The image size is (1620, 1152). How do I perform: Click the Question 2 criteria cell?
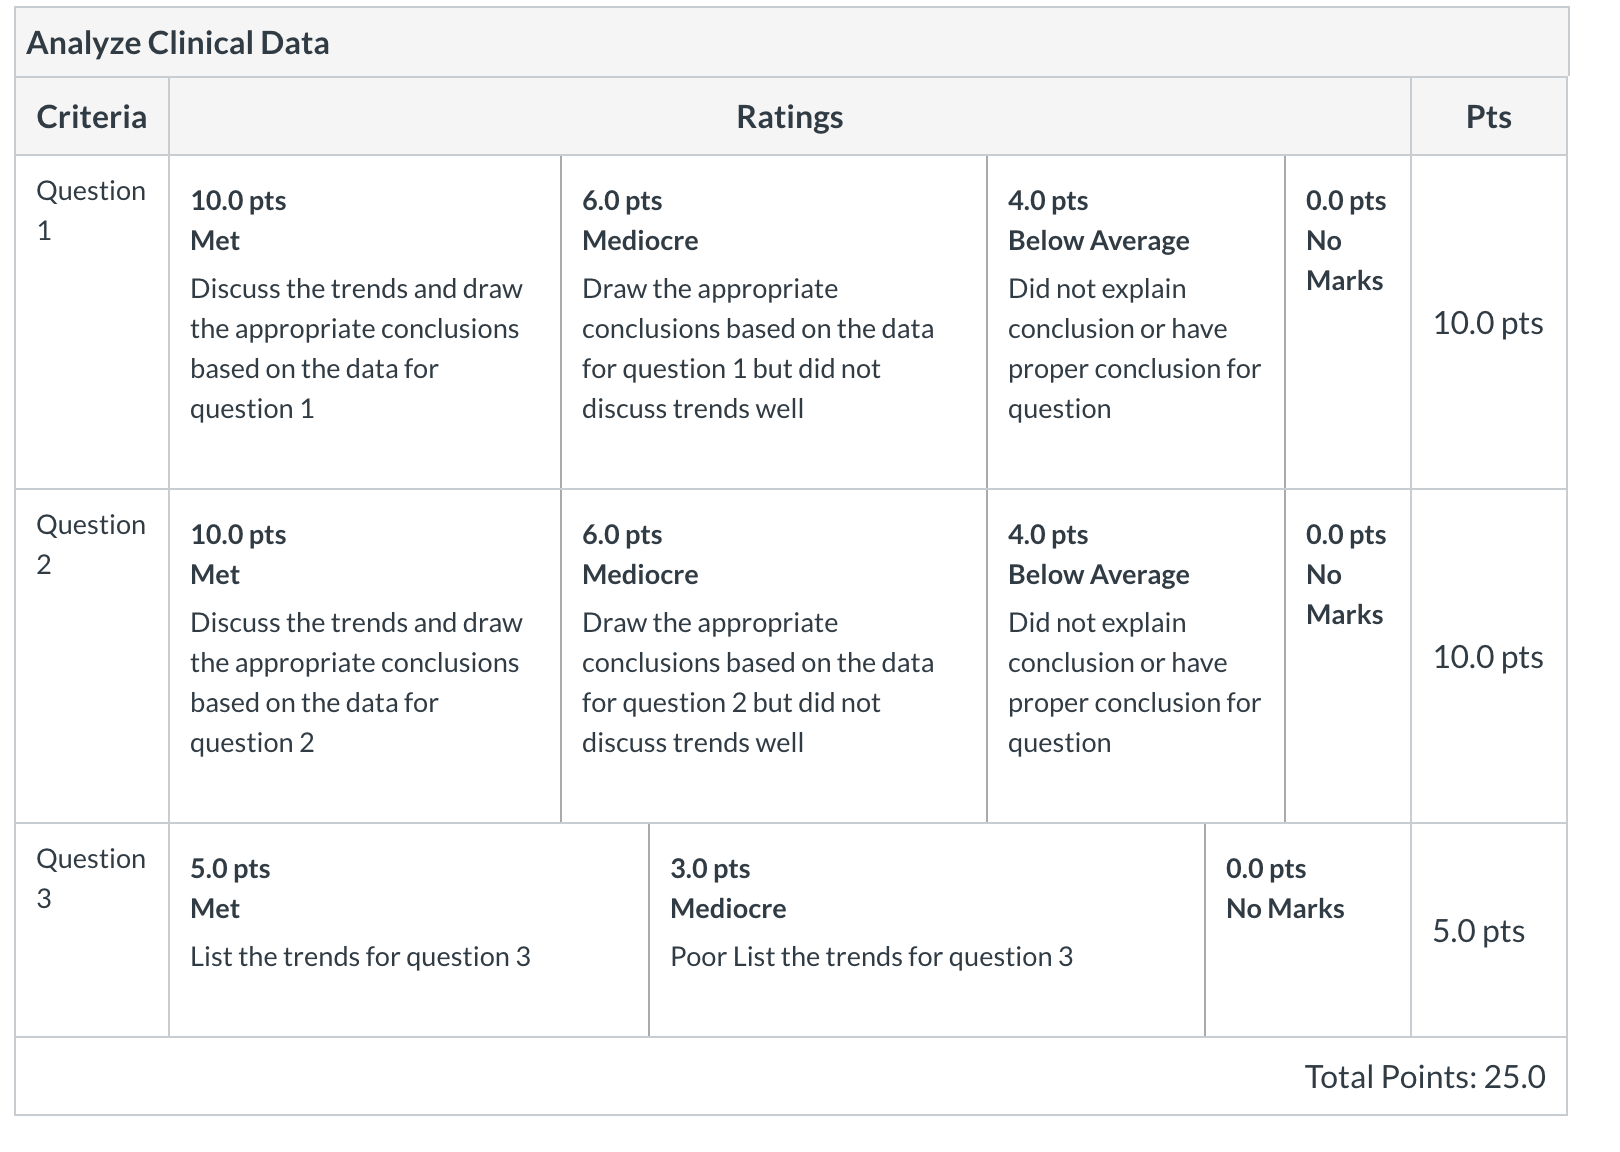[92, 656]
